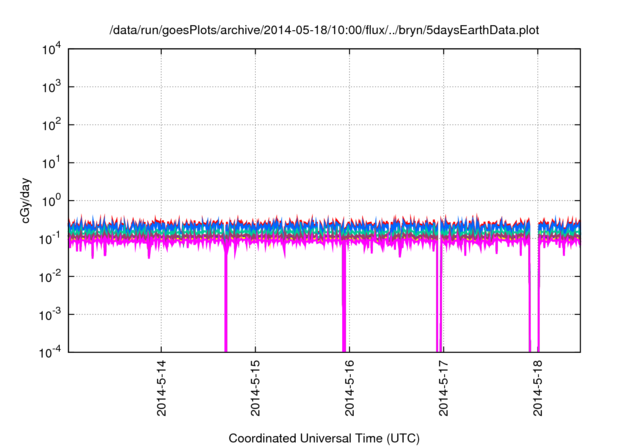Click the magenta dropout spike near 2014-5-17
The height and width of the screenshot is (448, 640).
439,298
